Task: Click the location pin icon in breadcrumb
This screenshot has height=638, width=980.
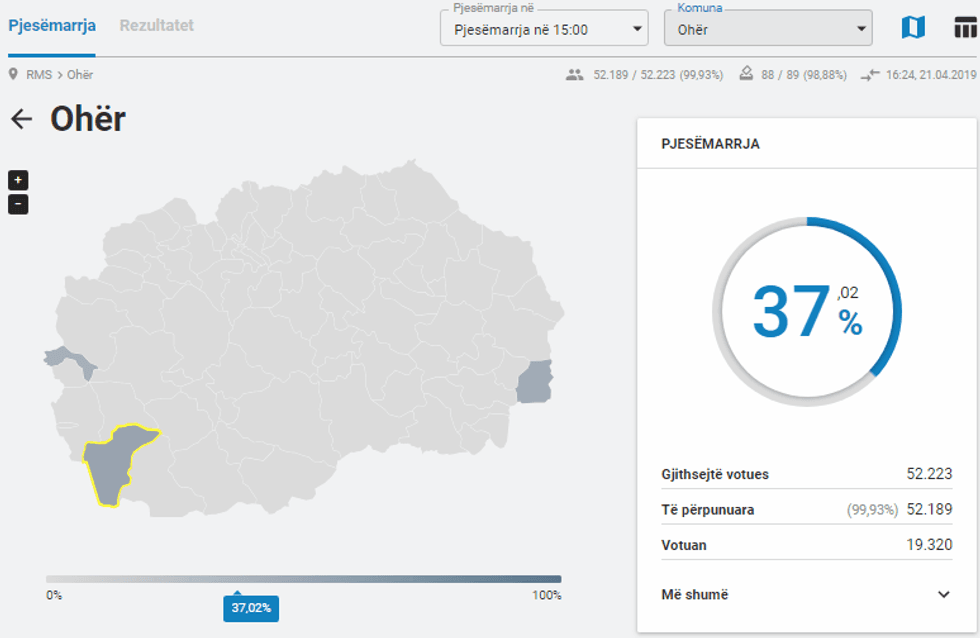Action: (13, 74)
